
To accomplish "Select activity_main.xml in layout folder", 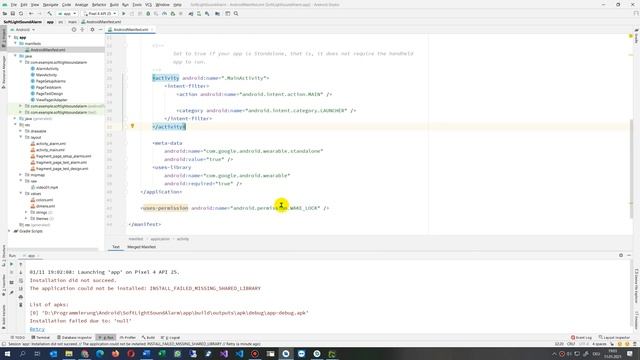I will click(x=47, y=150).
